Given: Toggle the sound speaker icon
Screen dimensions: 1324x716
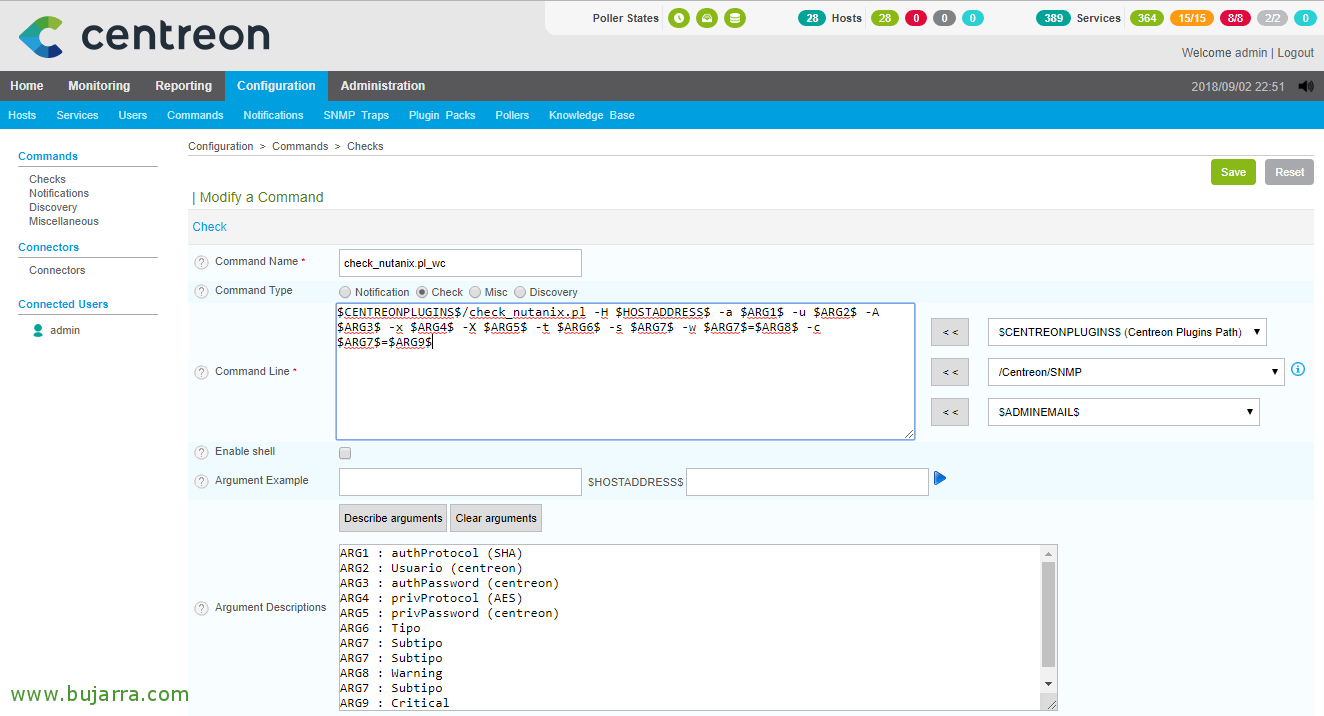Looking at the screenshot, I should click(1306, 86).
